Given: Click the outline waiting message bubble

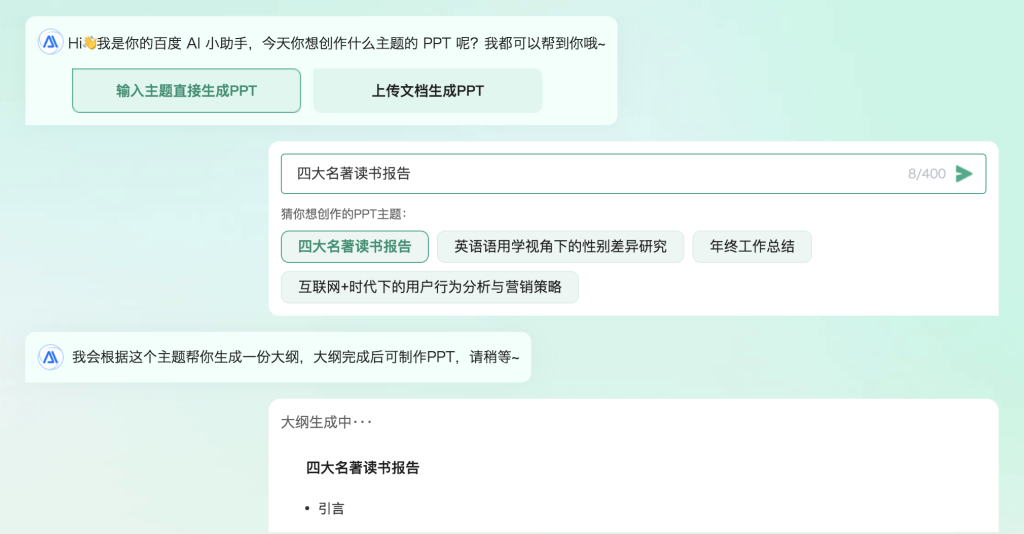Looking at the screenshot, I should (278, 357).
